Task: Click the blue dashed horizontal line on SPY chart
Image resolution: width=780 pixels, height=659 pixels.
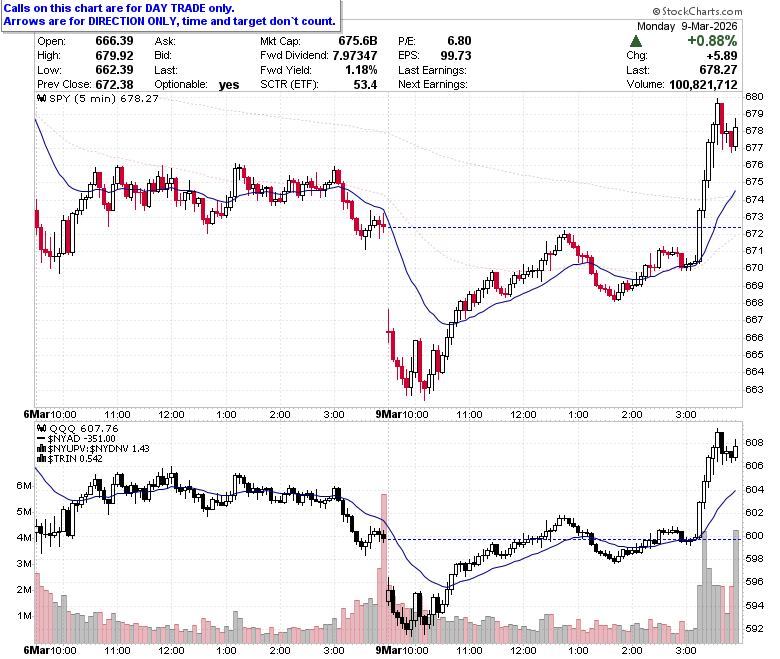Action: tap(565, 228)
